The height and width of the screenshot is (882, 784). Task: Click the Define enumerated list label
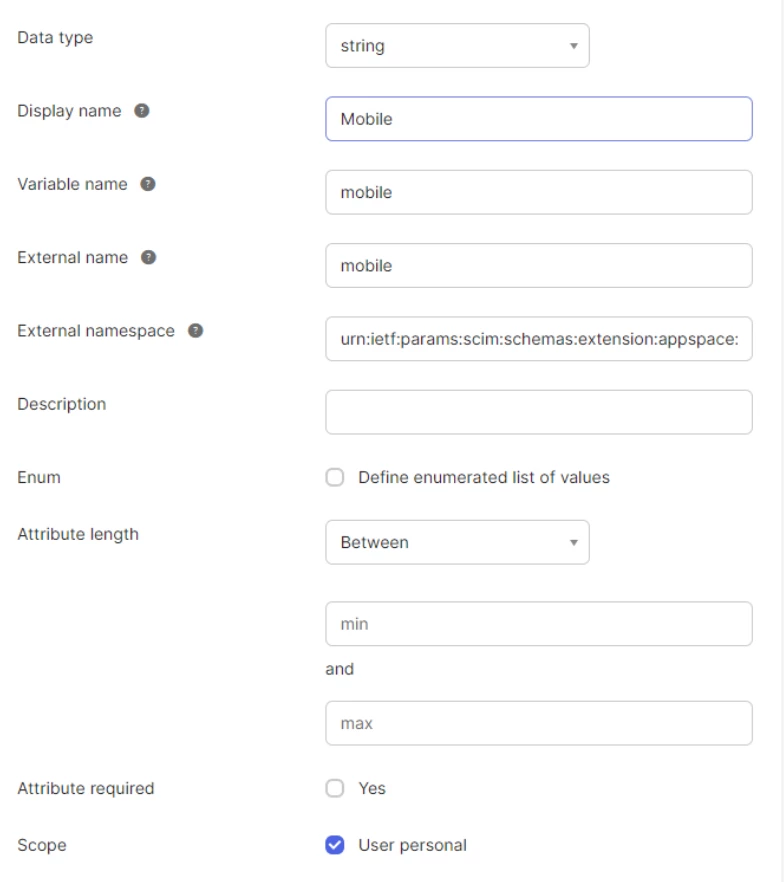(x=484, y=478)
